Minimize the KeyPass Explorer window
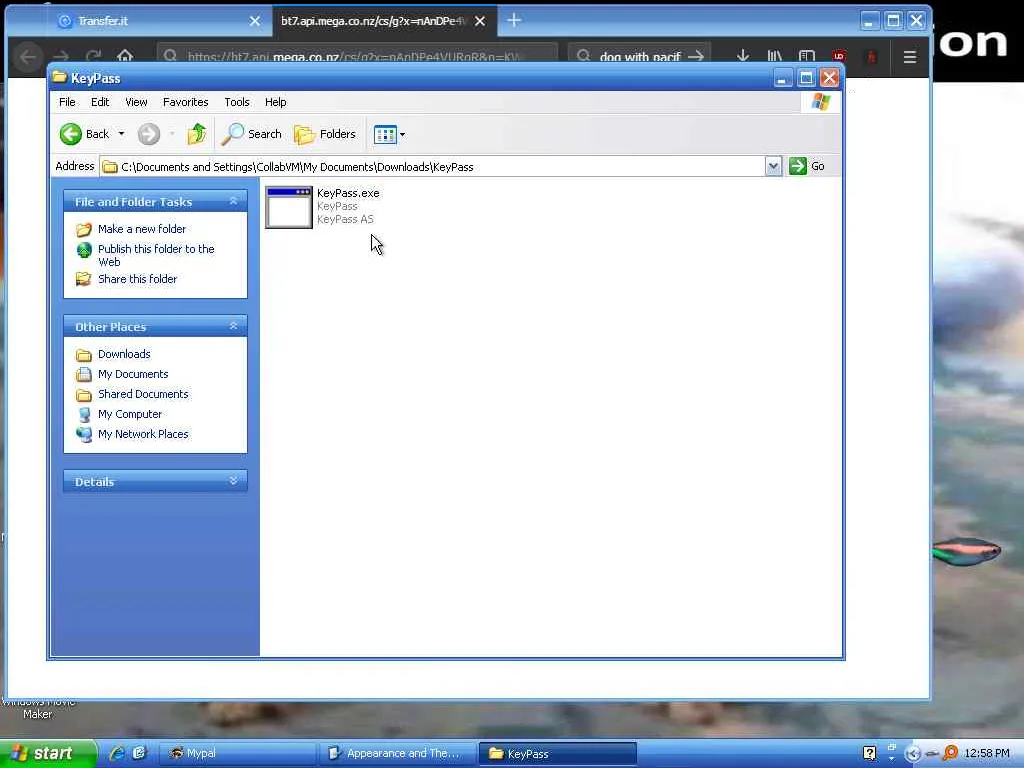Image resolution: width=1024 pixels, height=768 pixels. 782,78
